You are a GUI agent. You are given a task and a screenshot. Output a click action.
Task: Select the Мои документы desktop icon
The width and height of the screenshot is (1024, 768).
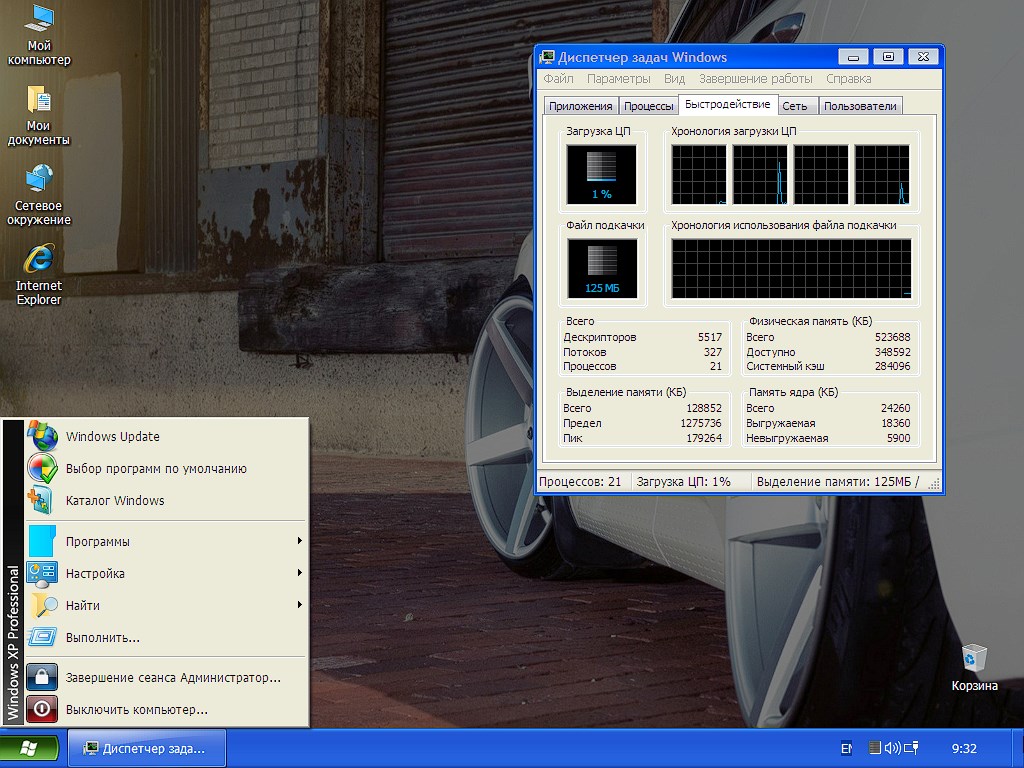[39, 100]
